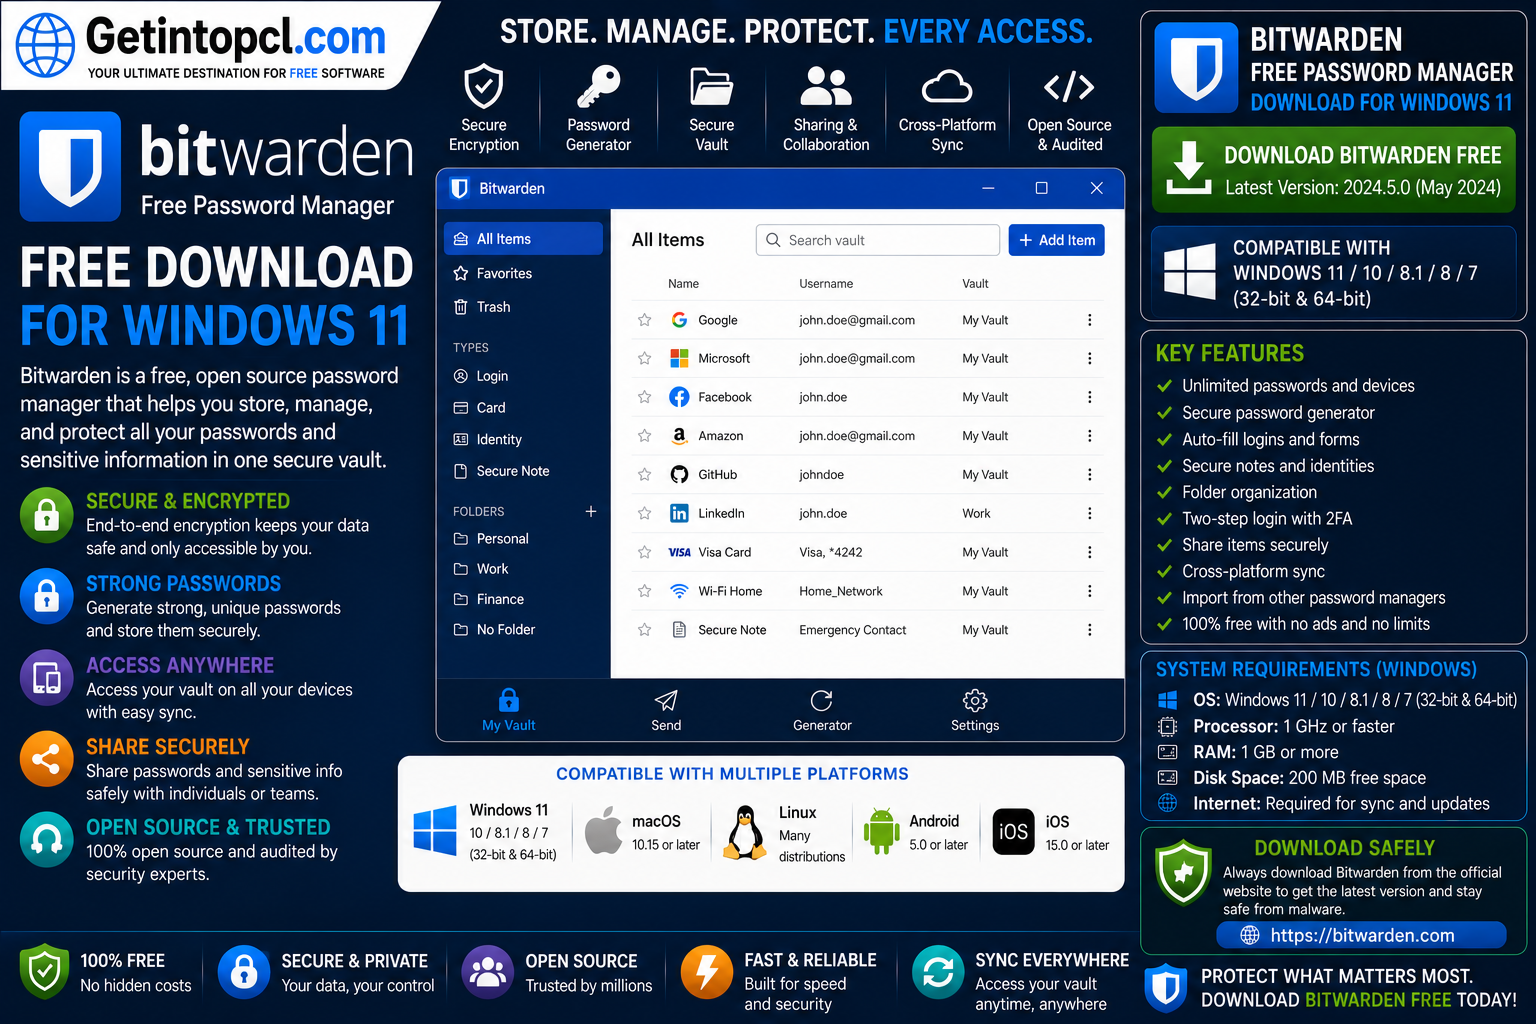Click the Secure Vault folder icon
The image size is (1536, 1024).
click(711, 87)
